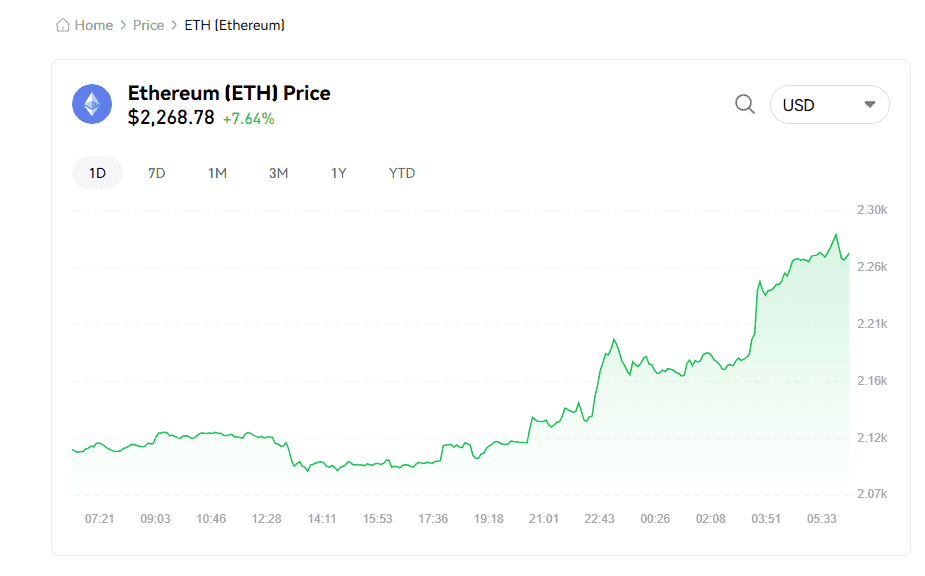Select the 1D time range tab

[x=97, y=173]
